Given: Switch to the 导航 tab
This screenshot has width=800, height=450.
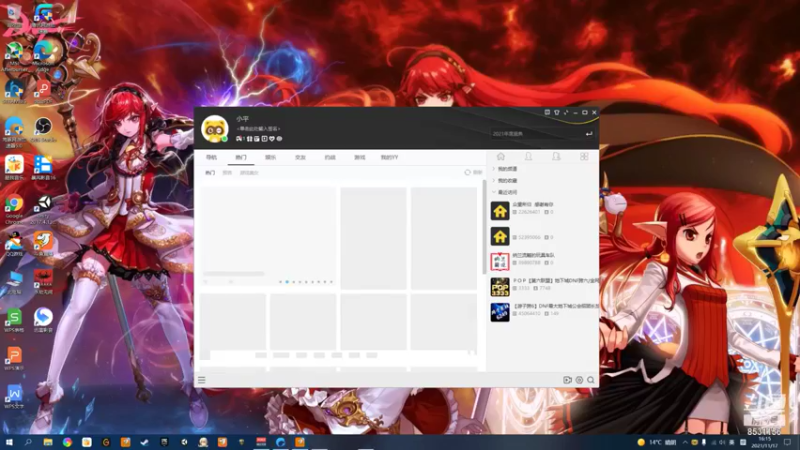Looking at the screenshot, I should [211, 157].
